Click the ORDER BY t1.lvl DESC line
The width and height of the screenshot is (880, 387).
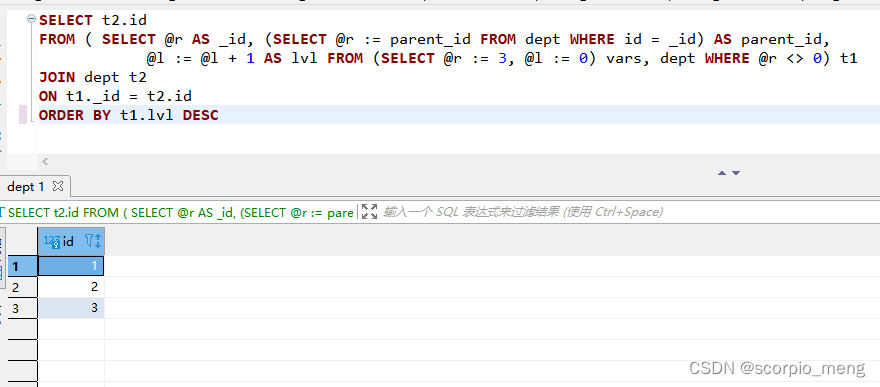pos(129,116)
